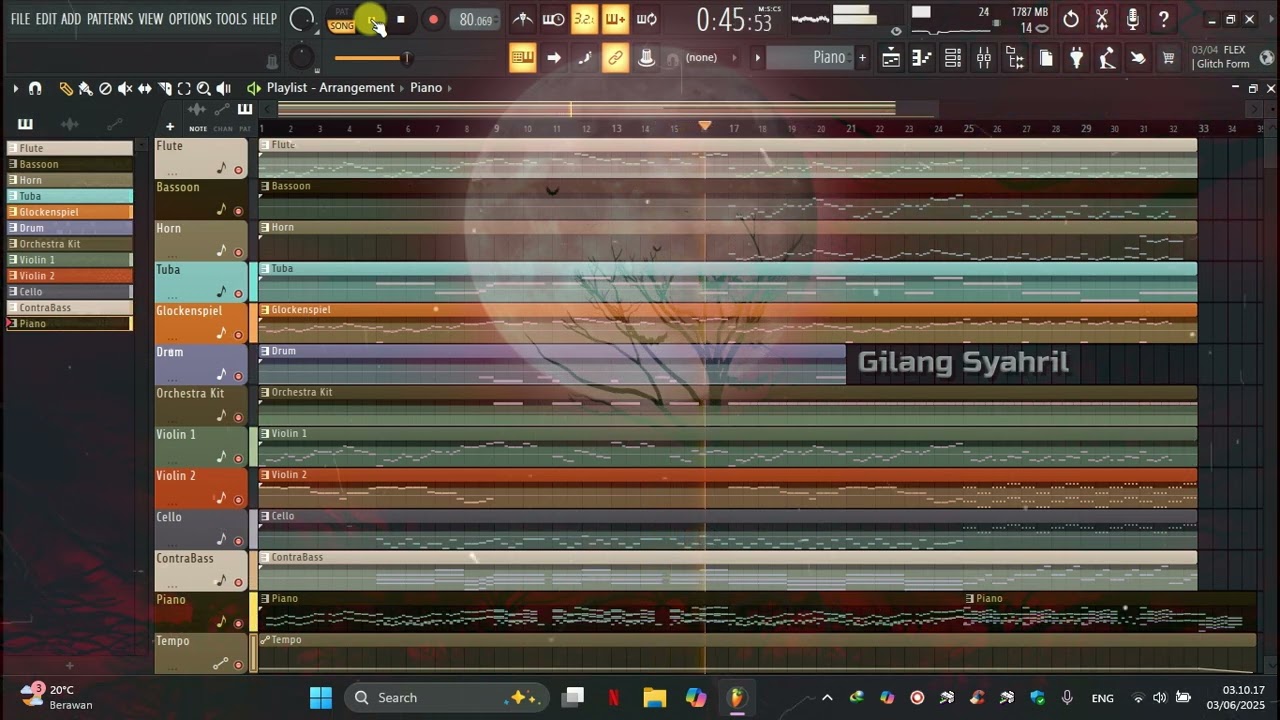
Task: Open the FILE menu
Action: click(20, 19)
